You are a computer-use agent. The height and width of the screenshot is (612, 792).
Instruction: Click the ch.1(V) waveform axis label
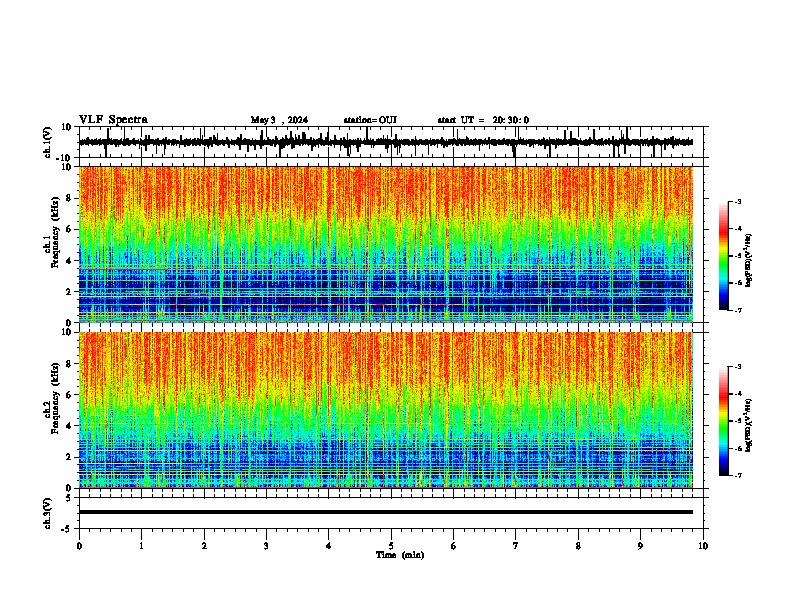pyautogui.click(x=47, y=142)
